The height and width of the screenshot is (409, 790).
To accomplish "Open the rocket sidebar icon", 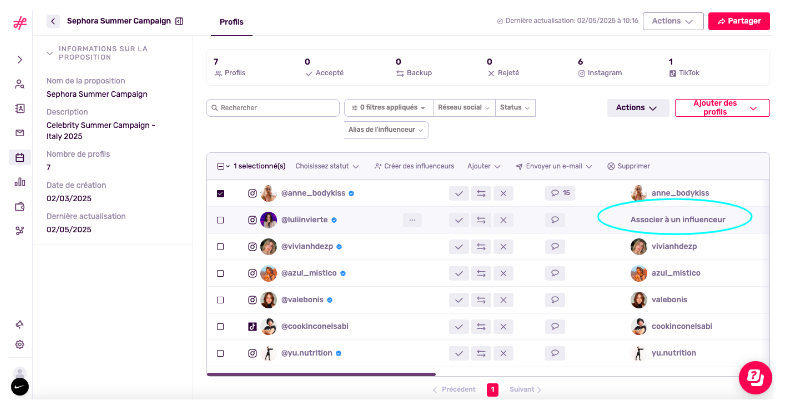I will click(x=20, y=324).
